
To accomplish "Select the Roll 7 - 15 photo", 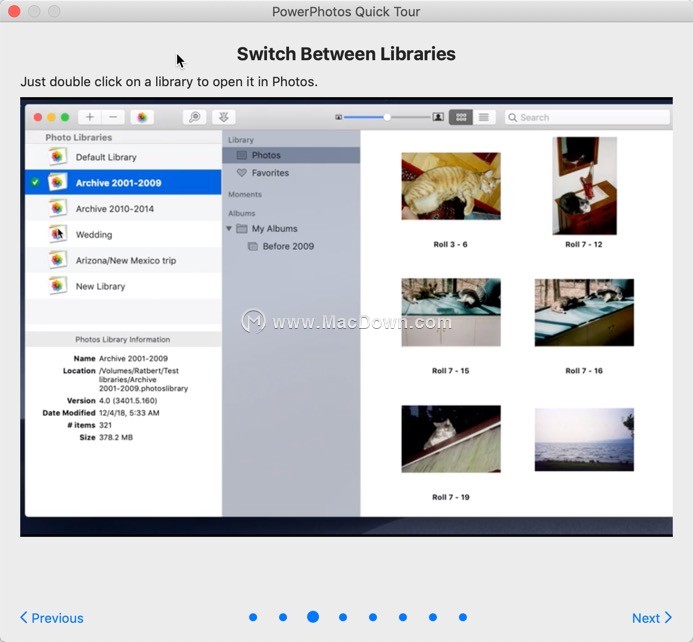I will [451, 312].
